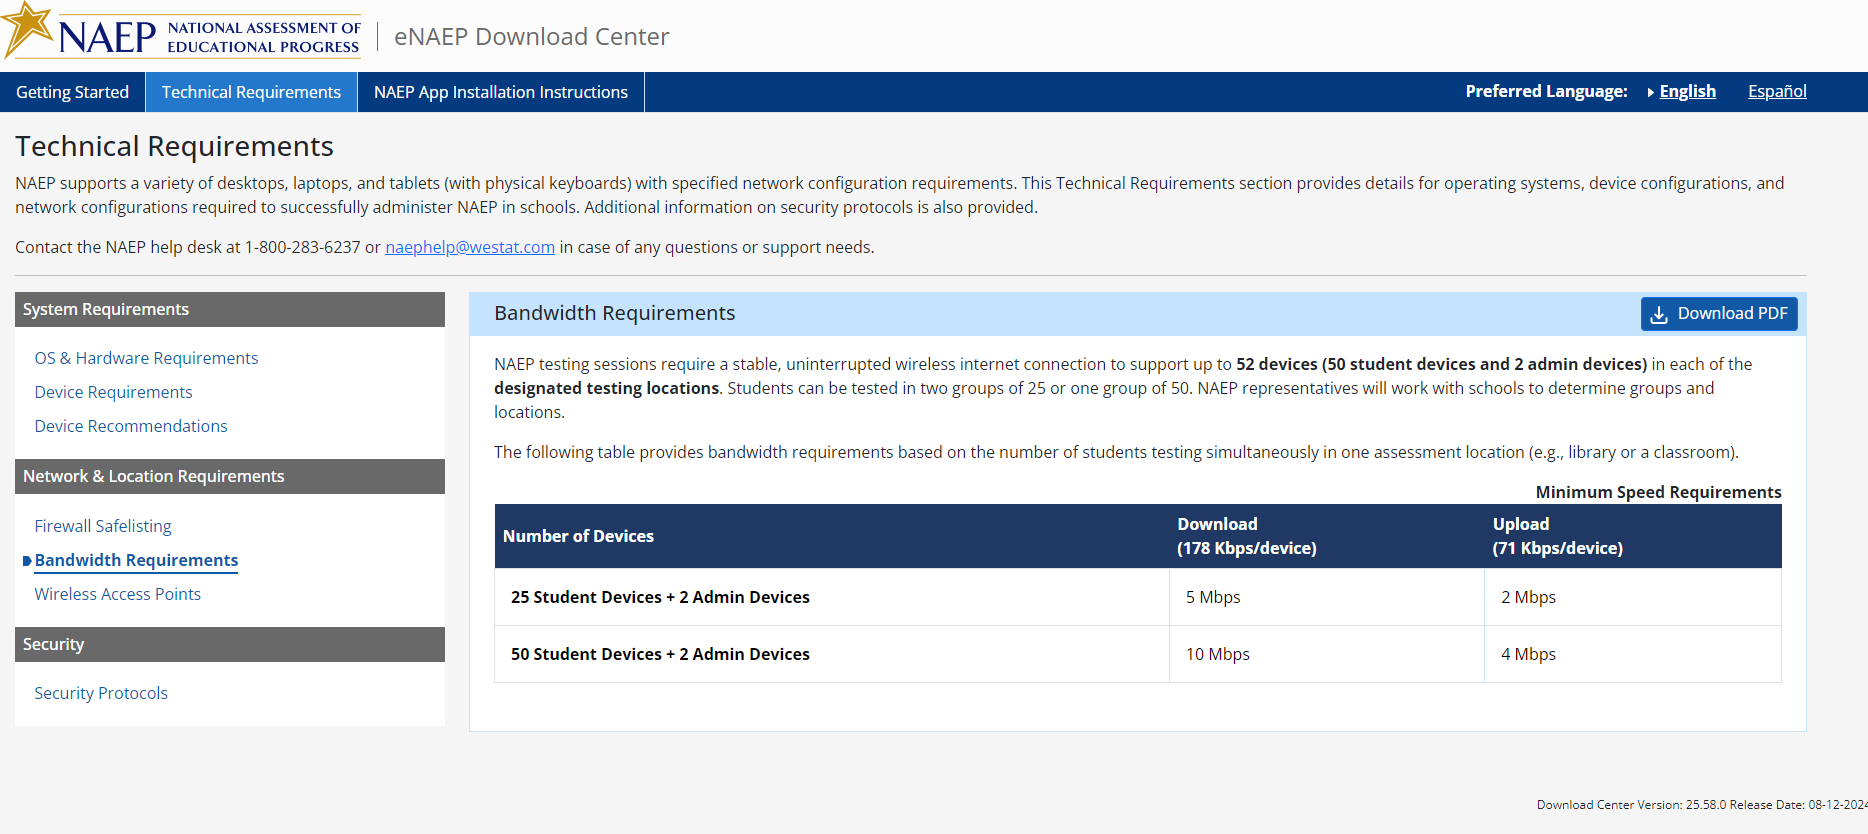Viewport: 1868px width, 834px height.
Task: Click the Bandwidth Requirements panel heading
Action: click(x=615, y=313)
